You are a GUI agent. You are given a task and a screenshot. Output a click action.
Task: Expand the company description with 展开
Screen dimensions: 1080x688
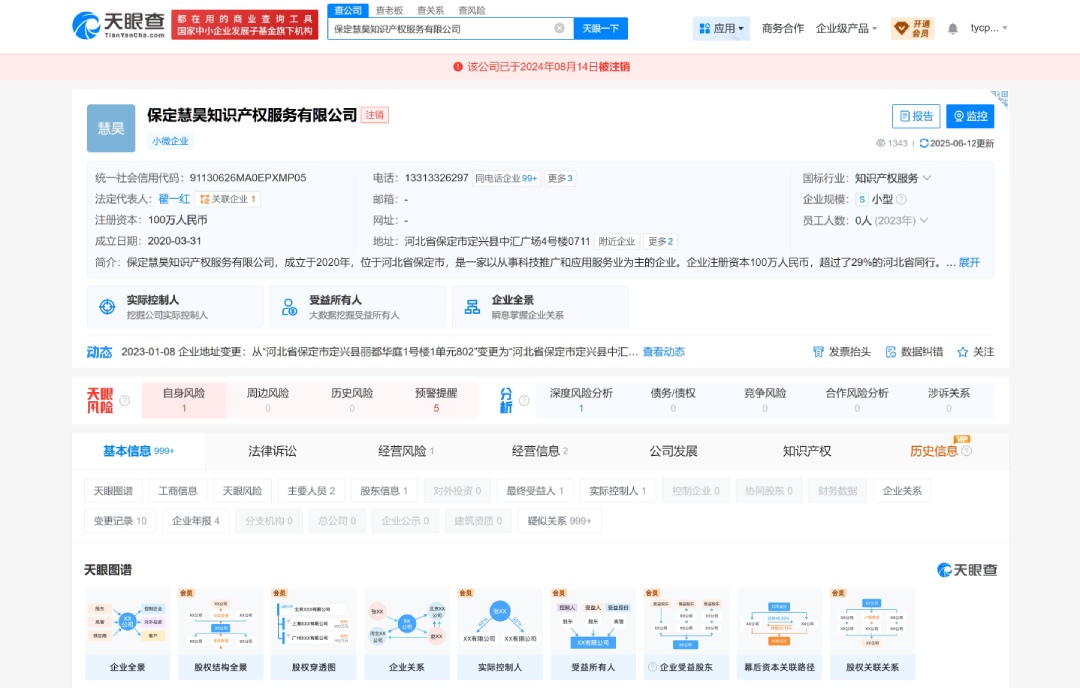point(969,263)
